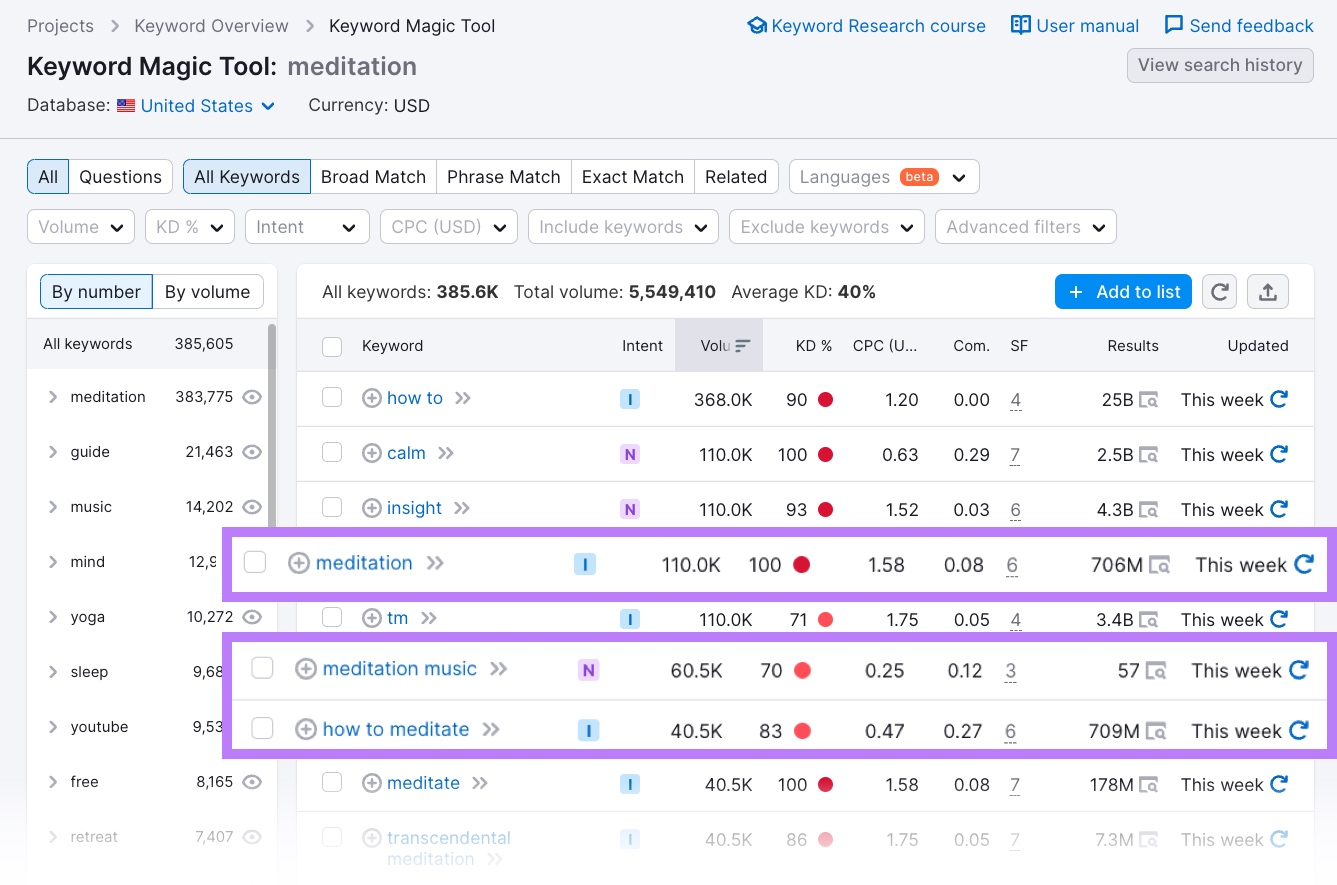This screenshot has height=885, width=1337.
Task: Open the KD % filter dropdown
Action: coord(189,227)
